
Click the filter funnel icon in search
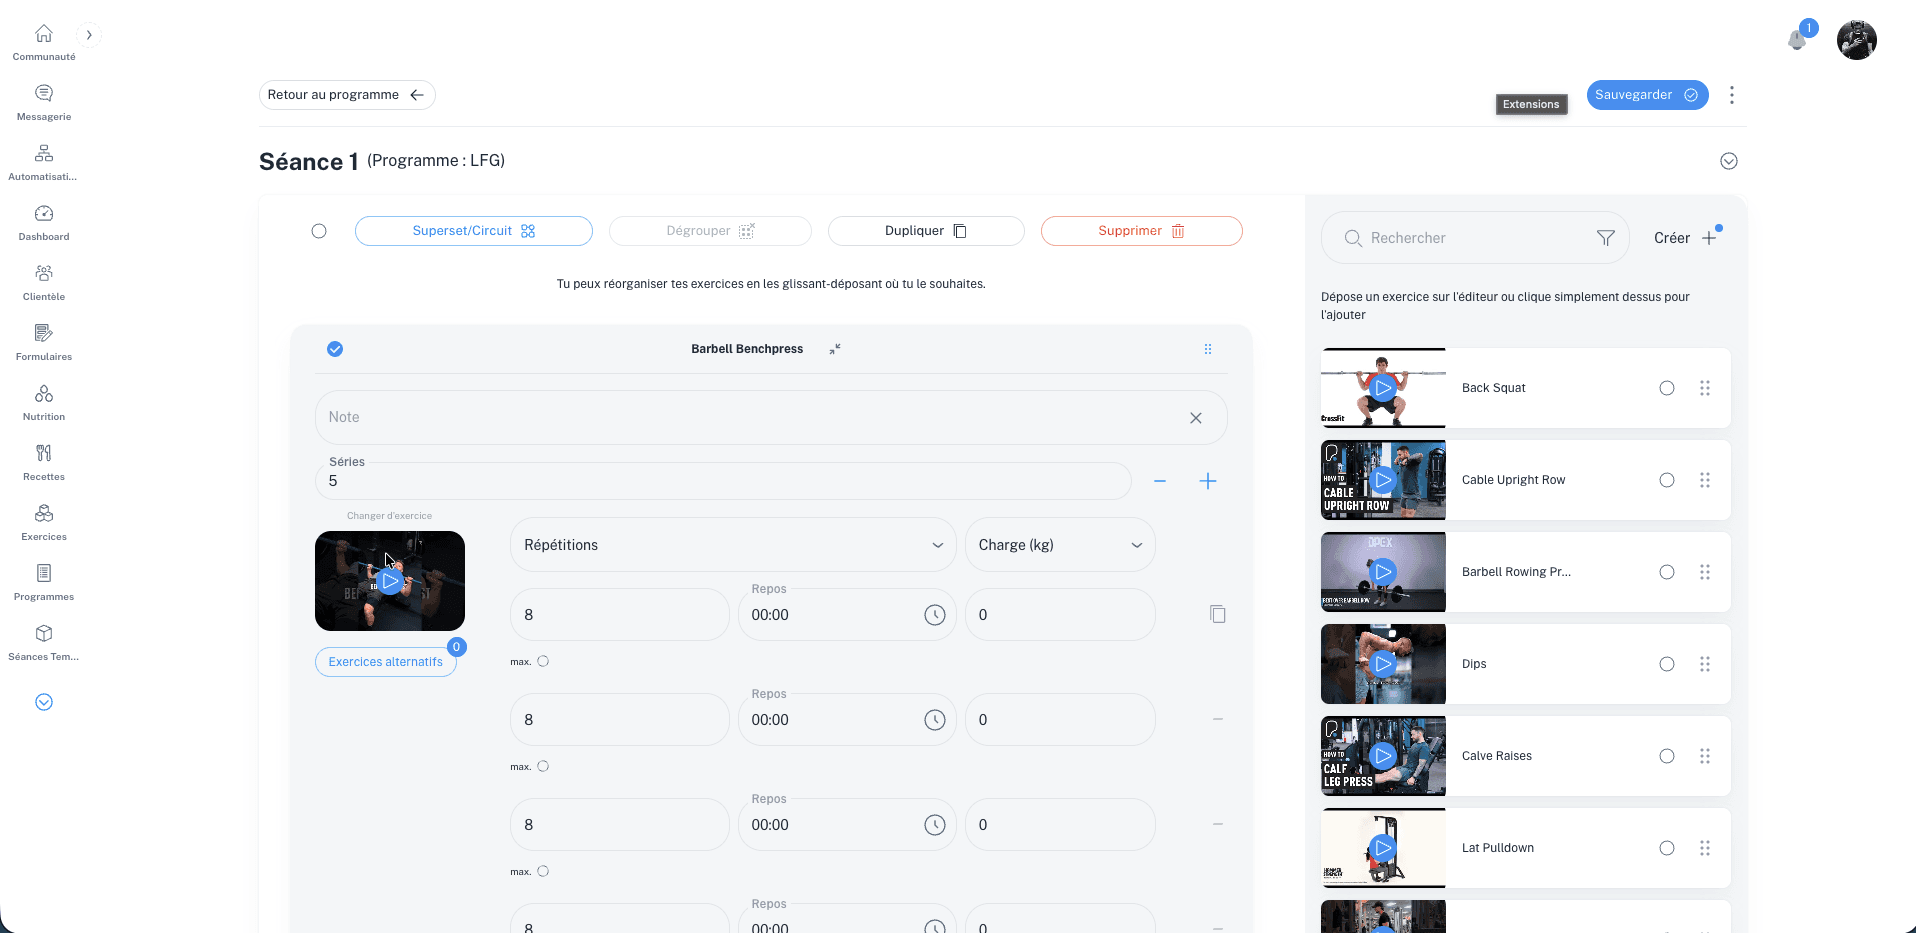pyautogui.click(x=1605, y=238)
